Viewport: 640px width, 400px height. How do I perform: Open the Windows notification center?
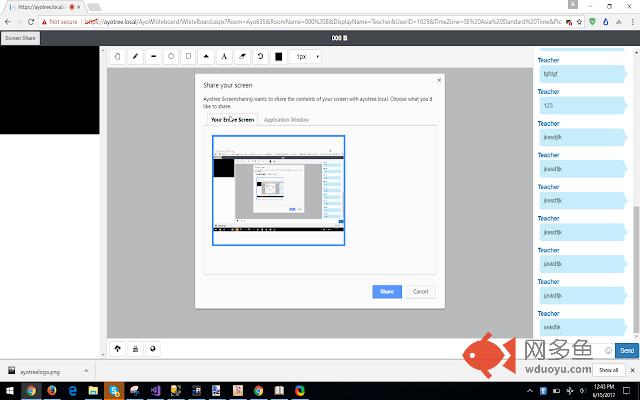[627, 391]
